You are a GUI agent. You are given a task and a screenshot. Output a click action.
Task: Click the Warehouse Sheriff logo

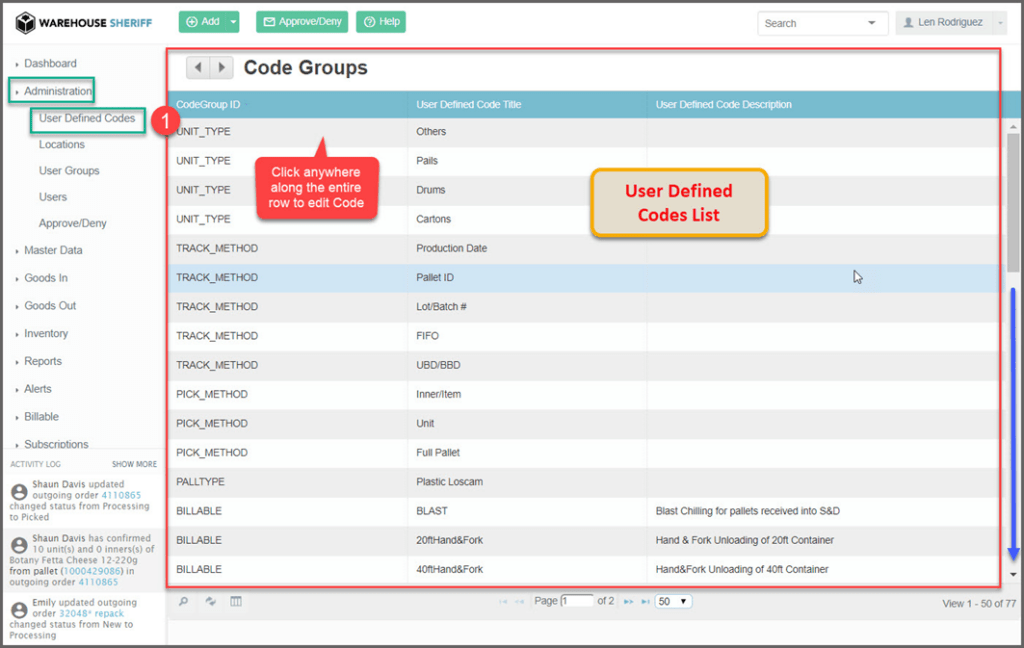pos(83,22)
